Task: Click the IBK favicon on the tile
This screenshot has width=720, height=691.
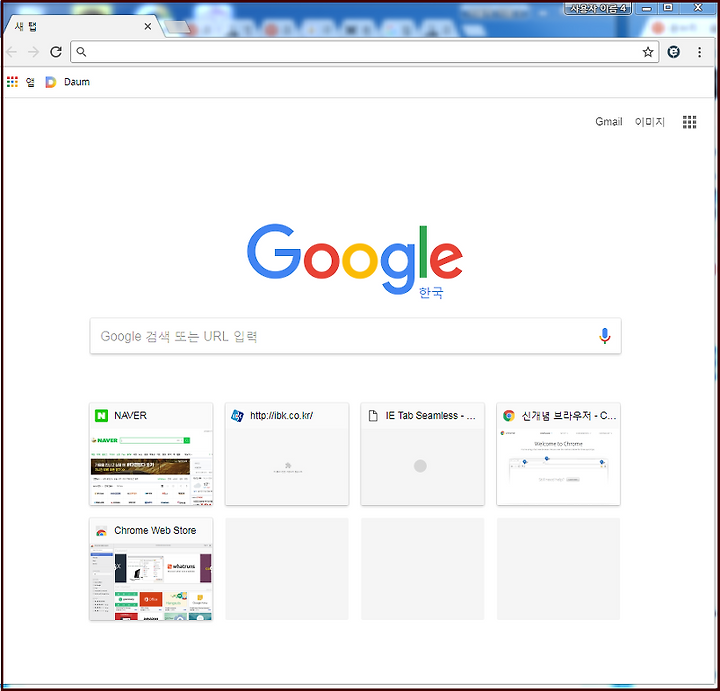Action: click(x=237, y=416)
